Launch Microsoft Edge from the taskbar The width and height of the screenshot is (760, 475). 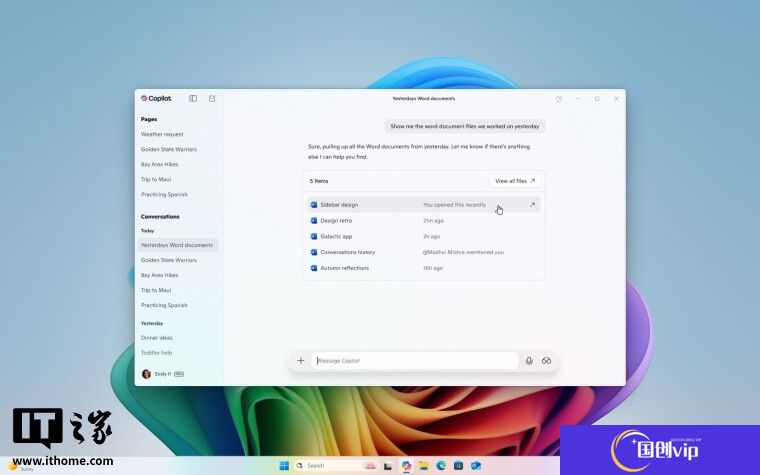[x=441, y=466]
